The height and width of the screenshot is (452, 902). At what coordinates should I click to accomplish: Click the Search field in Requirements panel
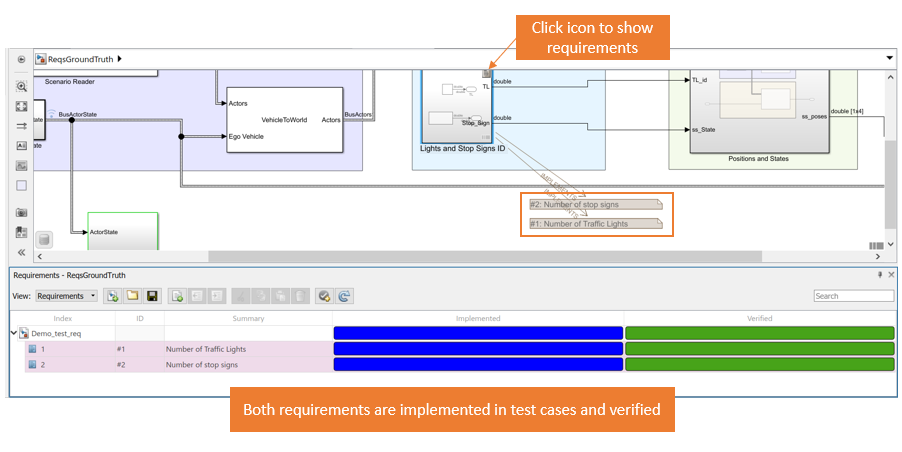click(x=853, y=296)
